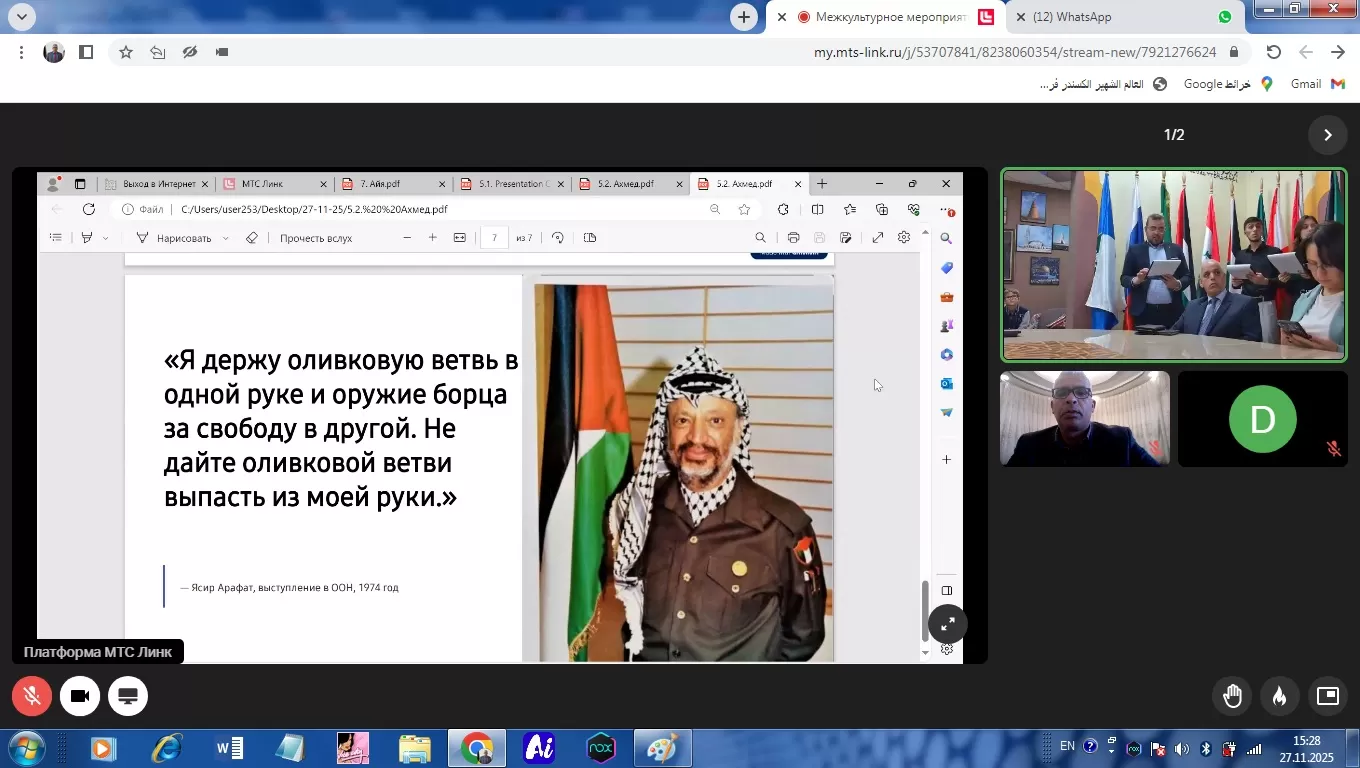Reload the MTS Link page
Image resolution: width=1360 pixels, height=768 pixels.
coord(1273,52)
